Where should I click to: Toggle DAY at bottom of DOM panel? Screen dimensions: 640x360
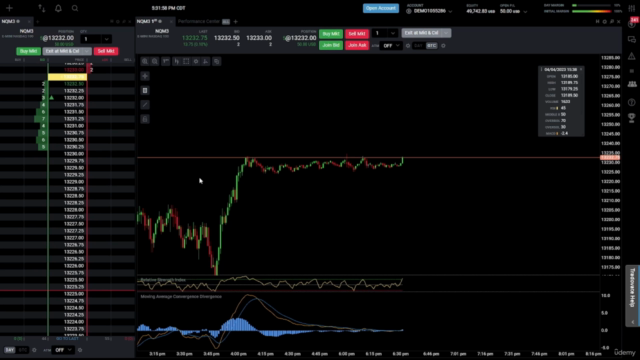pos(10,350)
